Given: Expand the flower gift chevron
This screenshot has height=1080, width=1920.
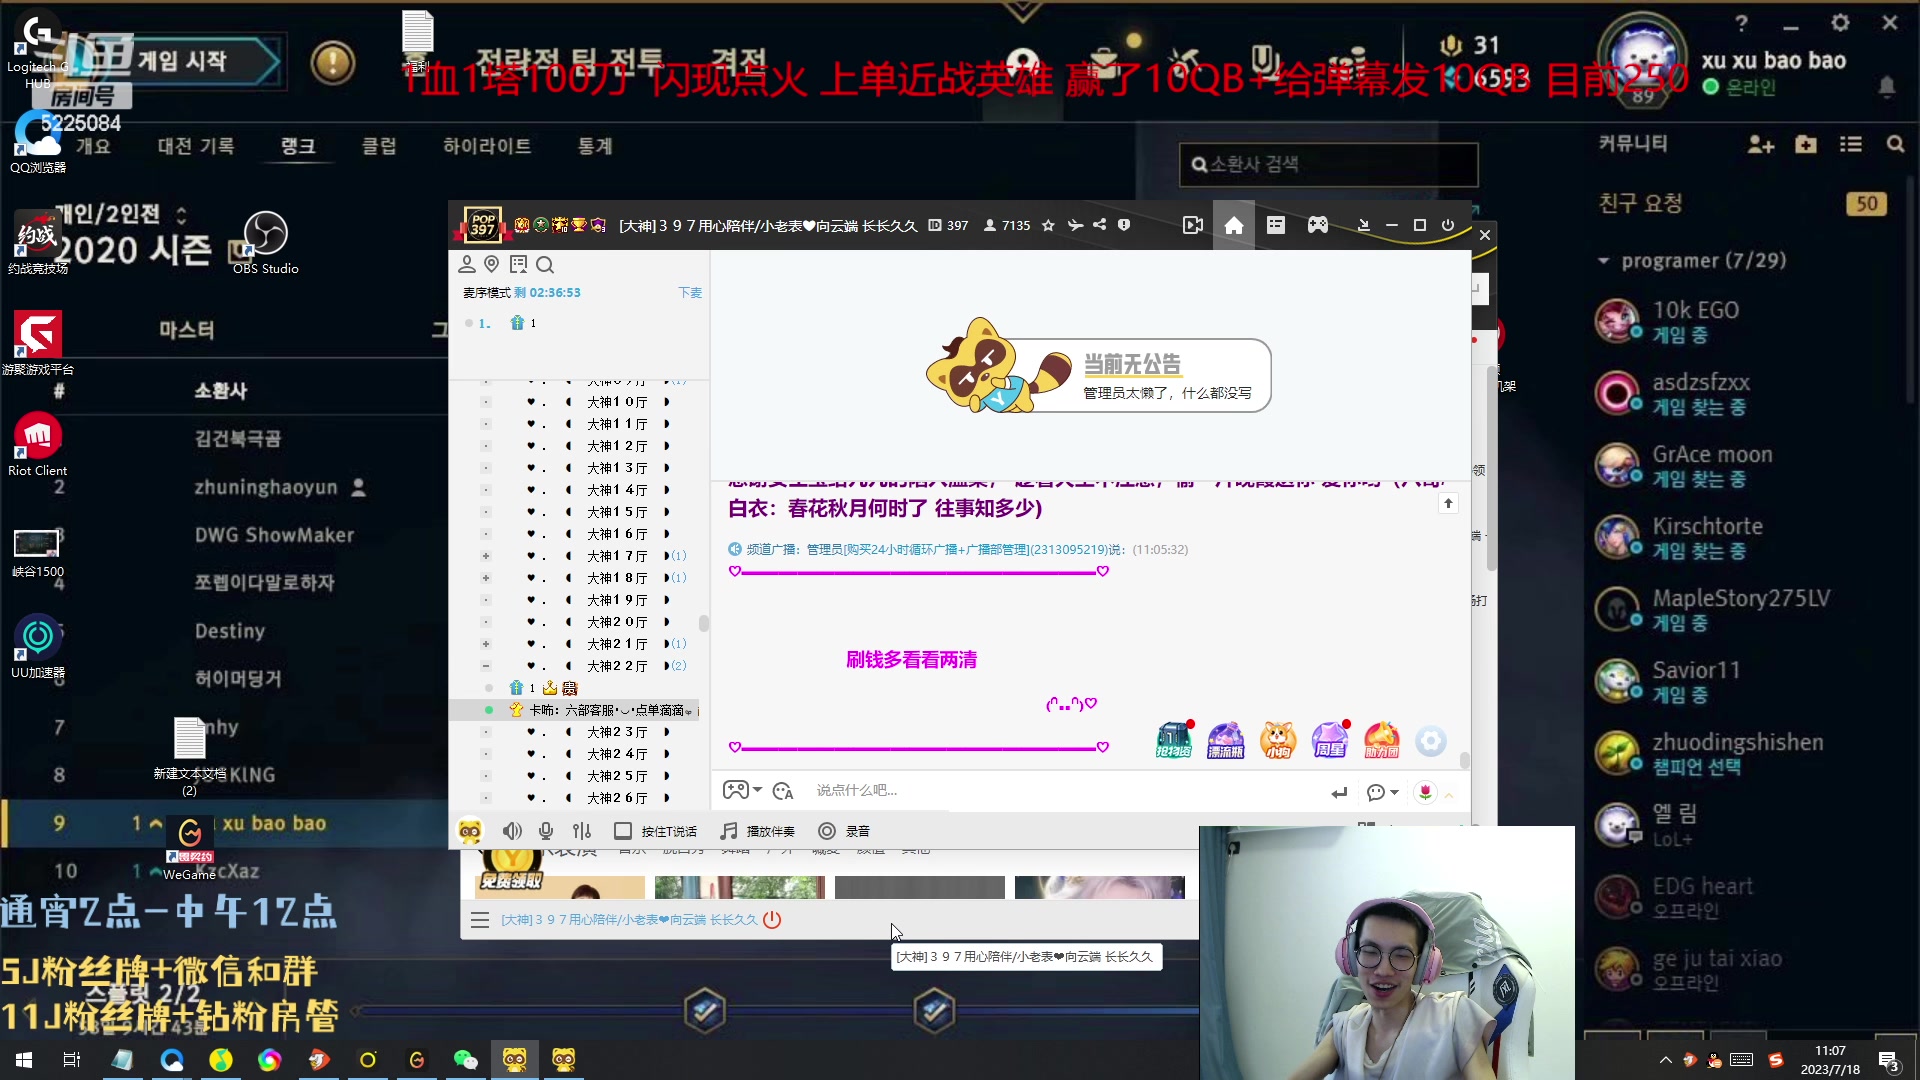Looking at the screenshot, I should point(1447,793).
